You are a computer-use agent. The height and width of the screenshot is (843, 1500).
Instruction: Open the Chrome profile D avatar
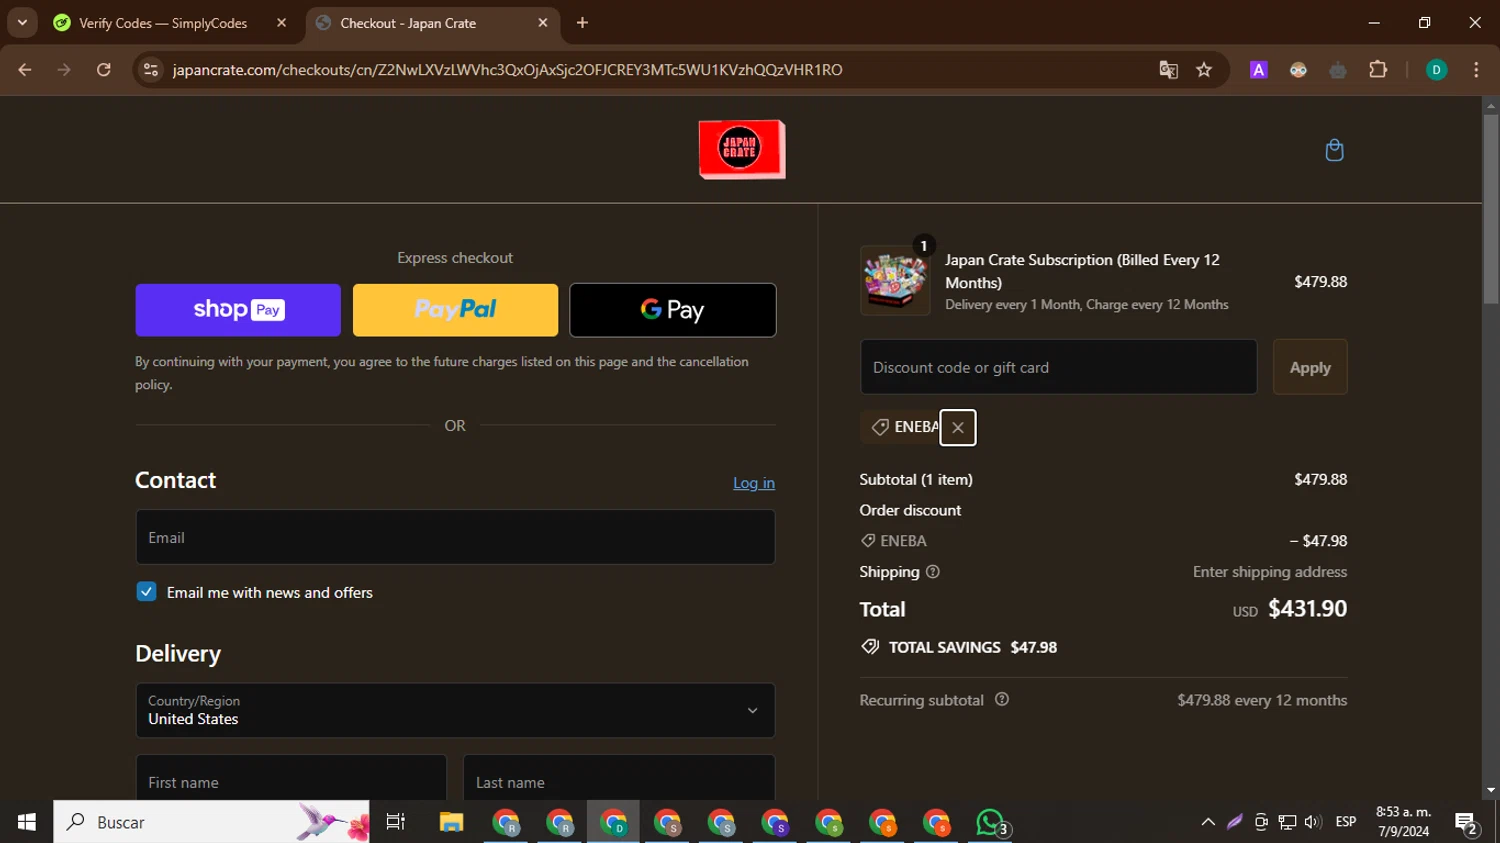tap(1436, 70)
